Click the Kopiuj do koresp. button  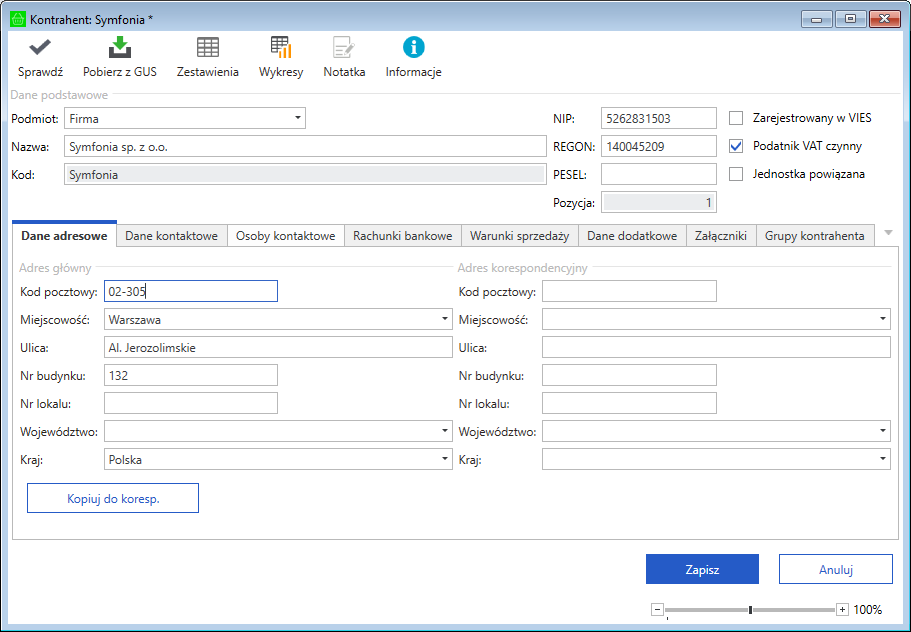point(113,498)
